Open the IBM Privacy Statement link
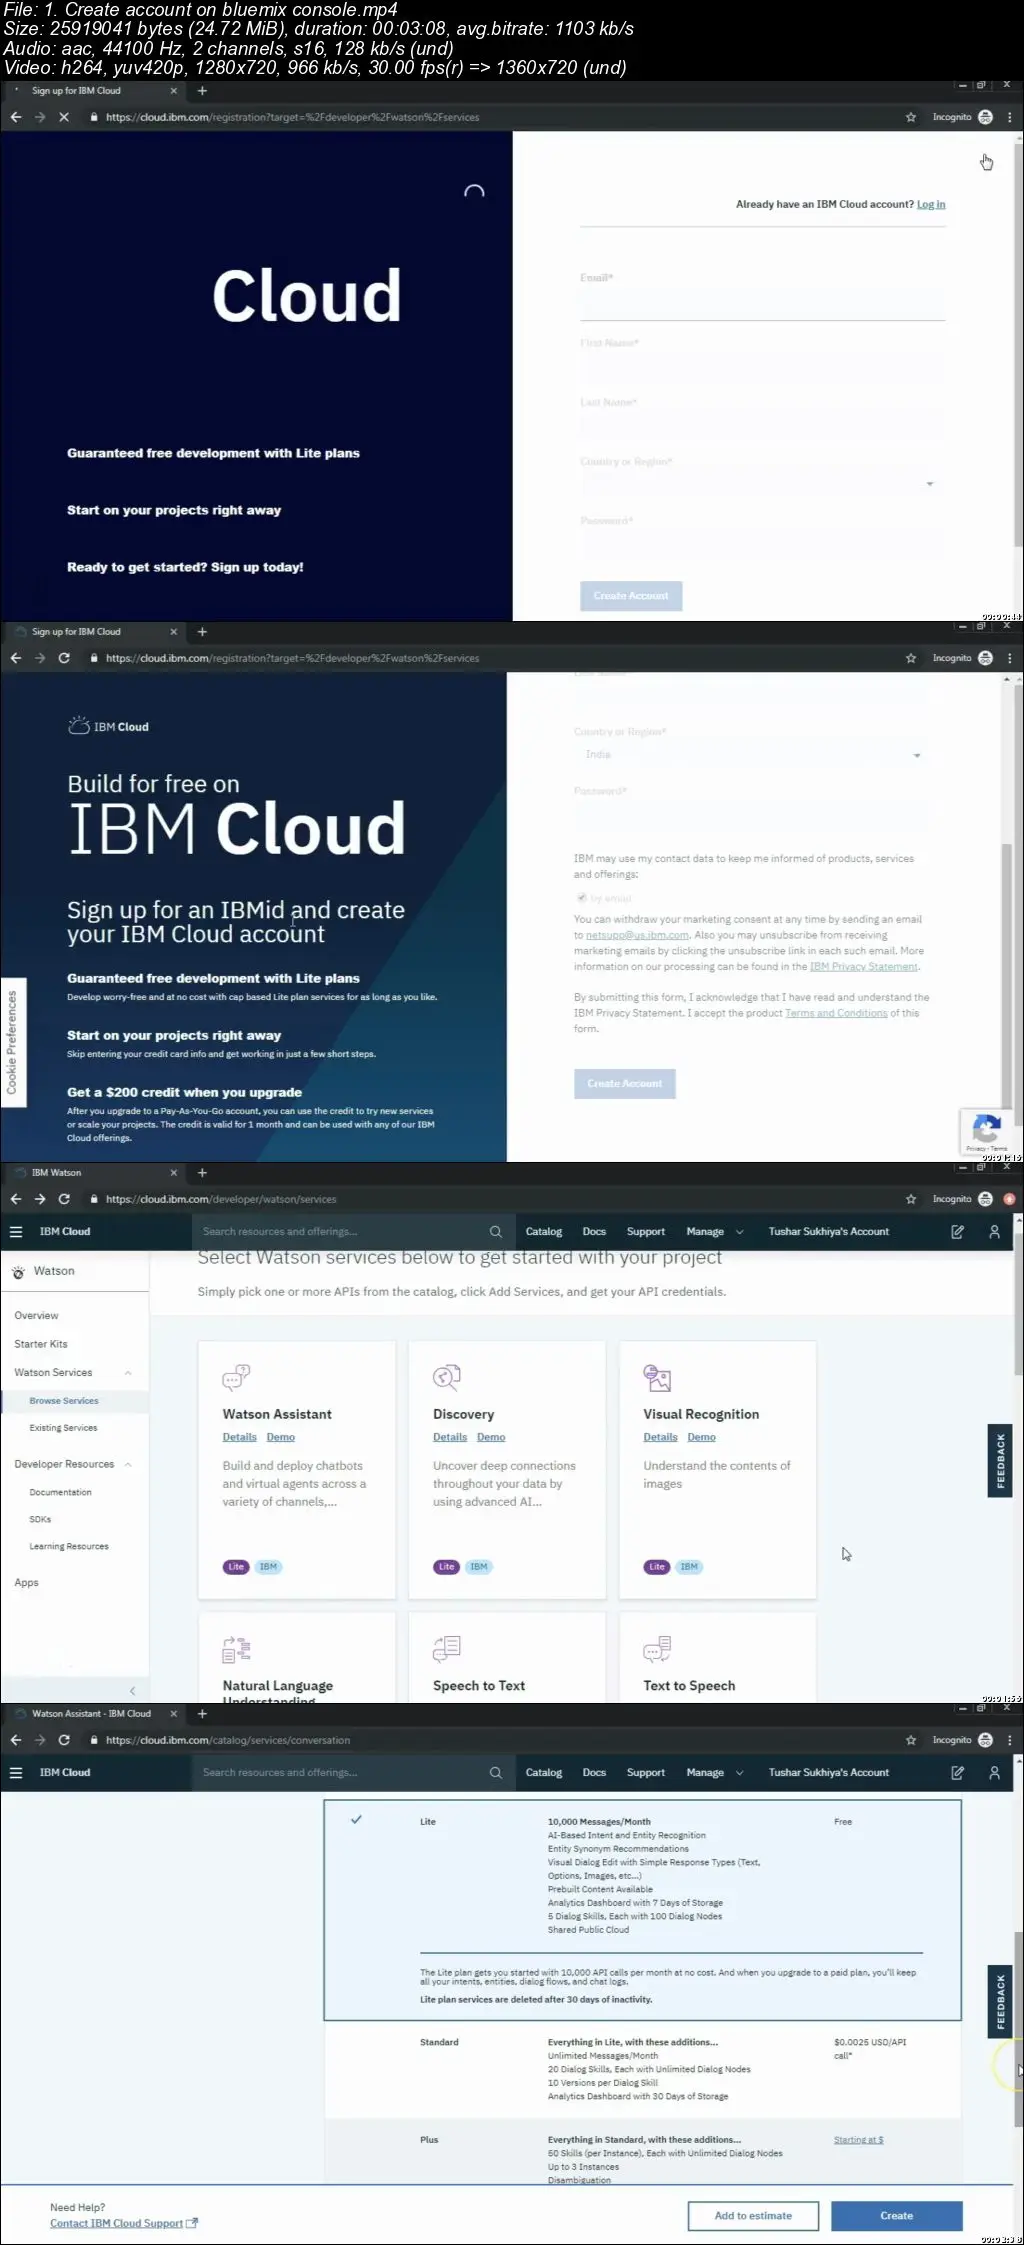Viewport: 1024px width, 2245px height. (x=863, y=967)
